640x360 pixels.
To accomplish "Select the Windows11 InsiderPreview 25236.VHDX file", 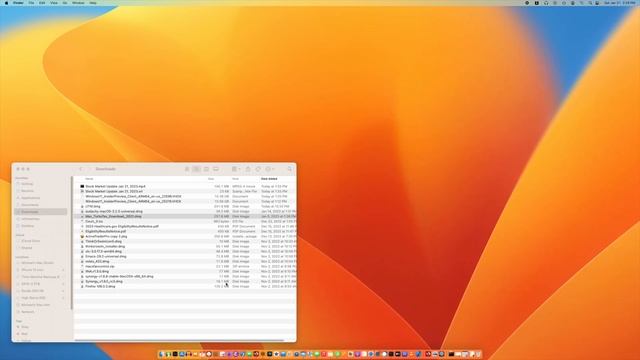I will 133,196.
